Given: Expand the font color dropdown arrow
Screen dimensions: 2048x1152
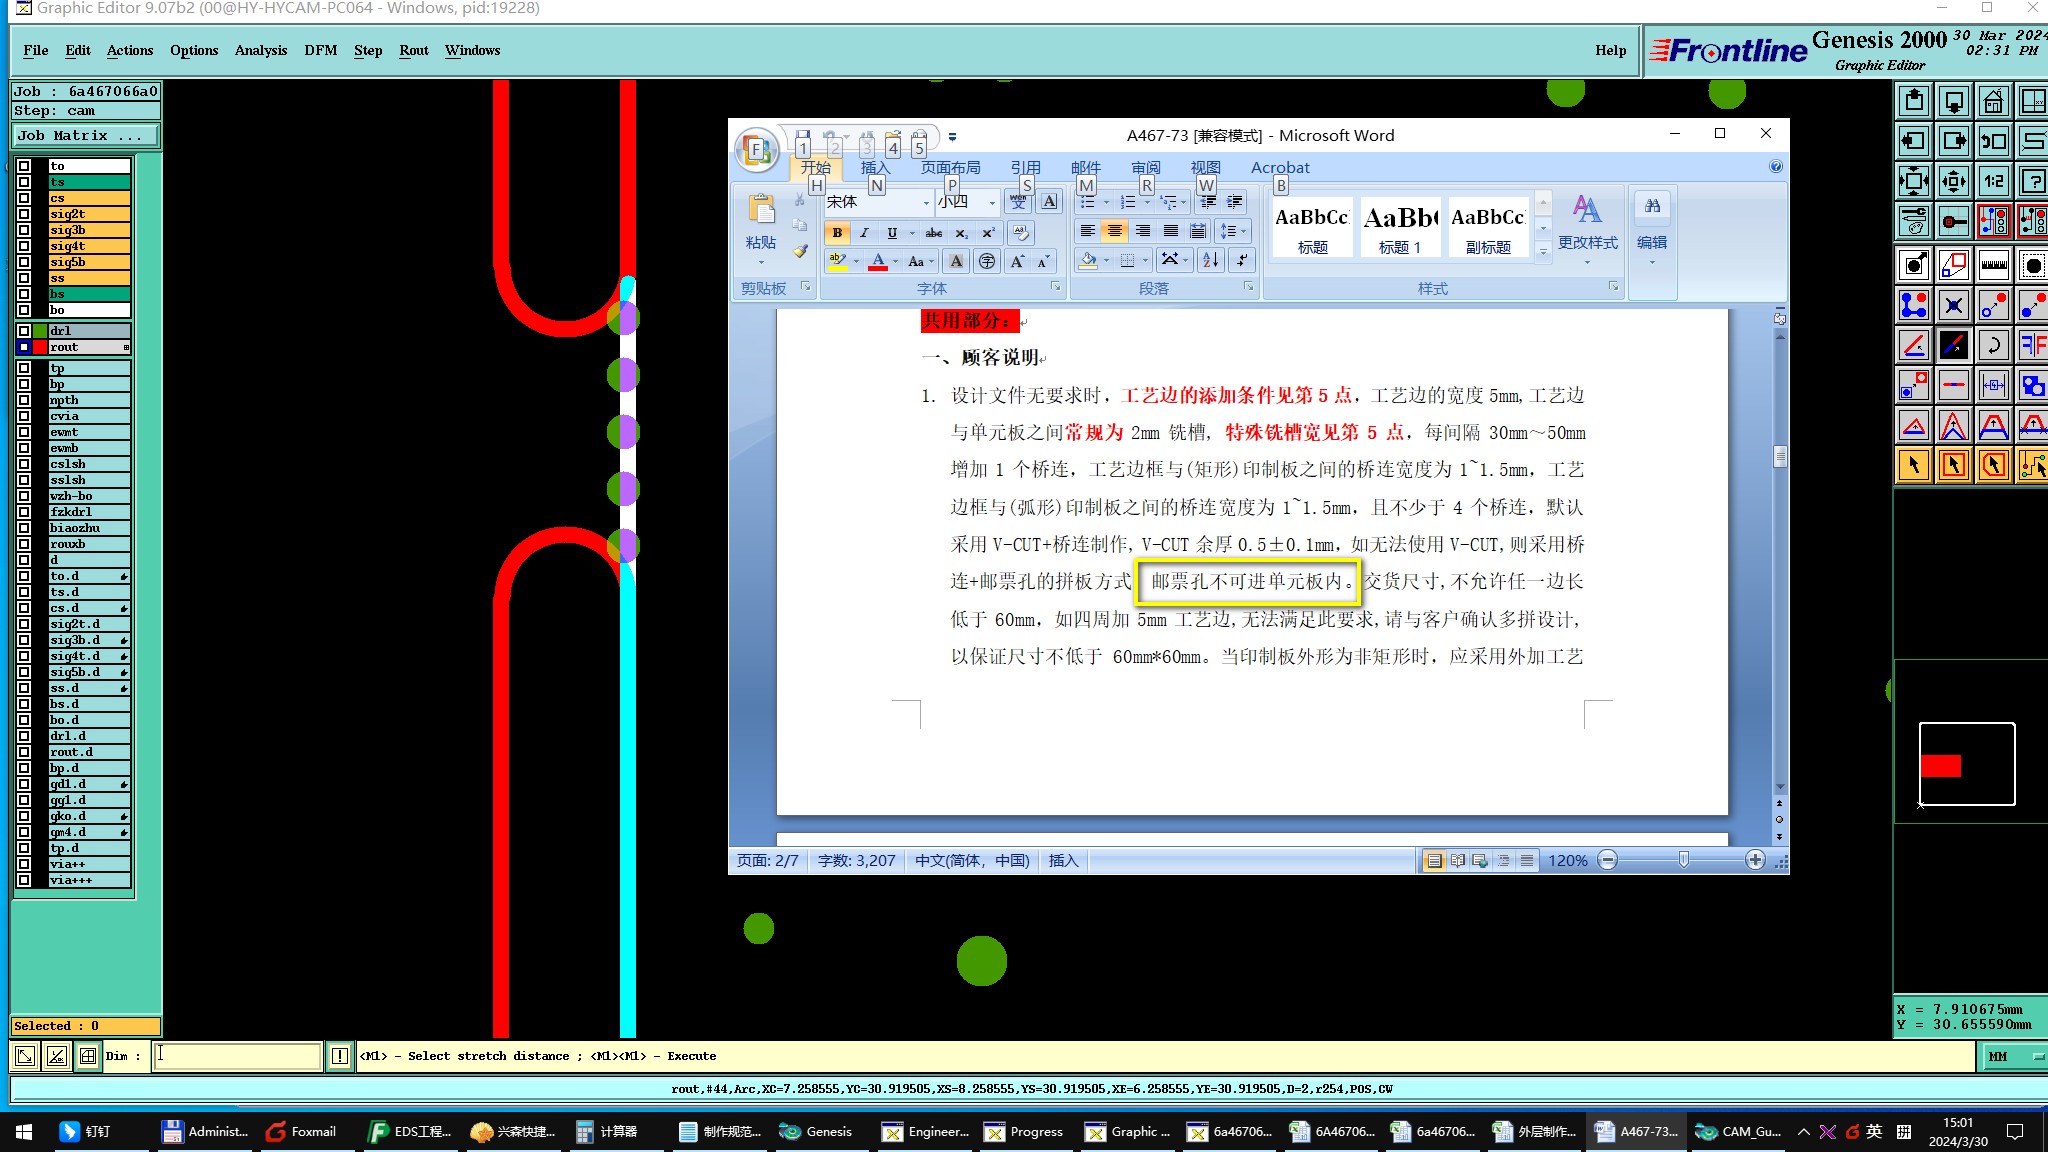Looking at the screenshot, I should click(896, 262).
